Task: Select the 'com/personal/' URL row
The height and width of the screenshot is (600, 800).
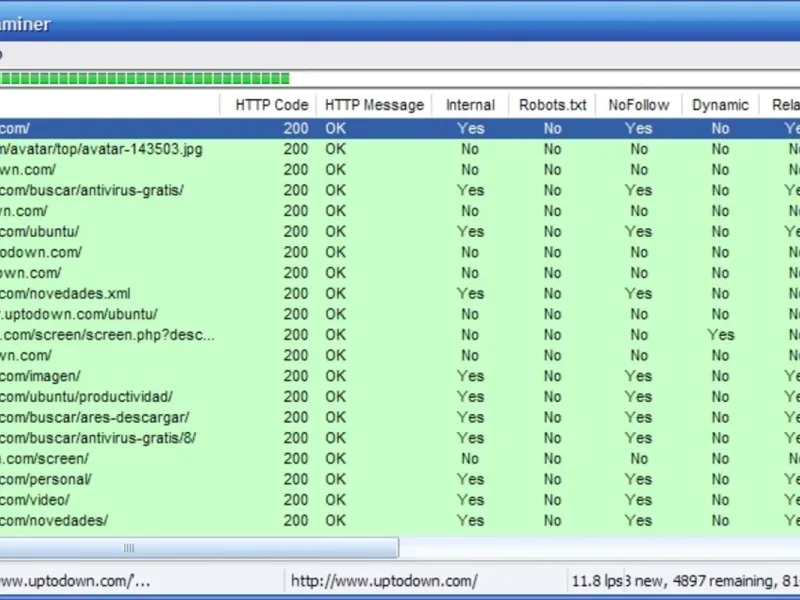Action: pos(400,479)
